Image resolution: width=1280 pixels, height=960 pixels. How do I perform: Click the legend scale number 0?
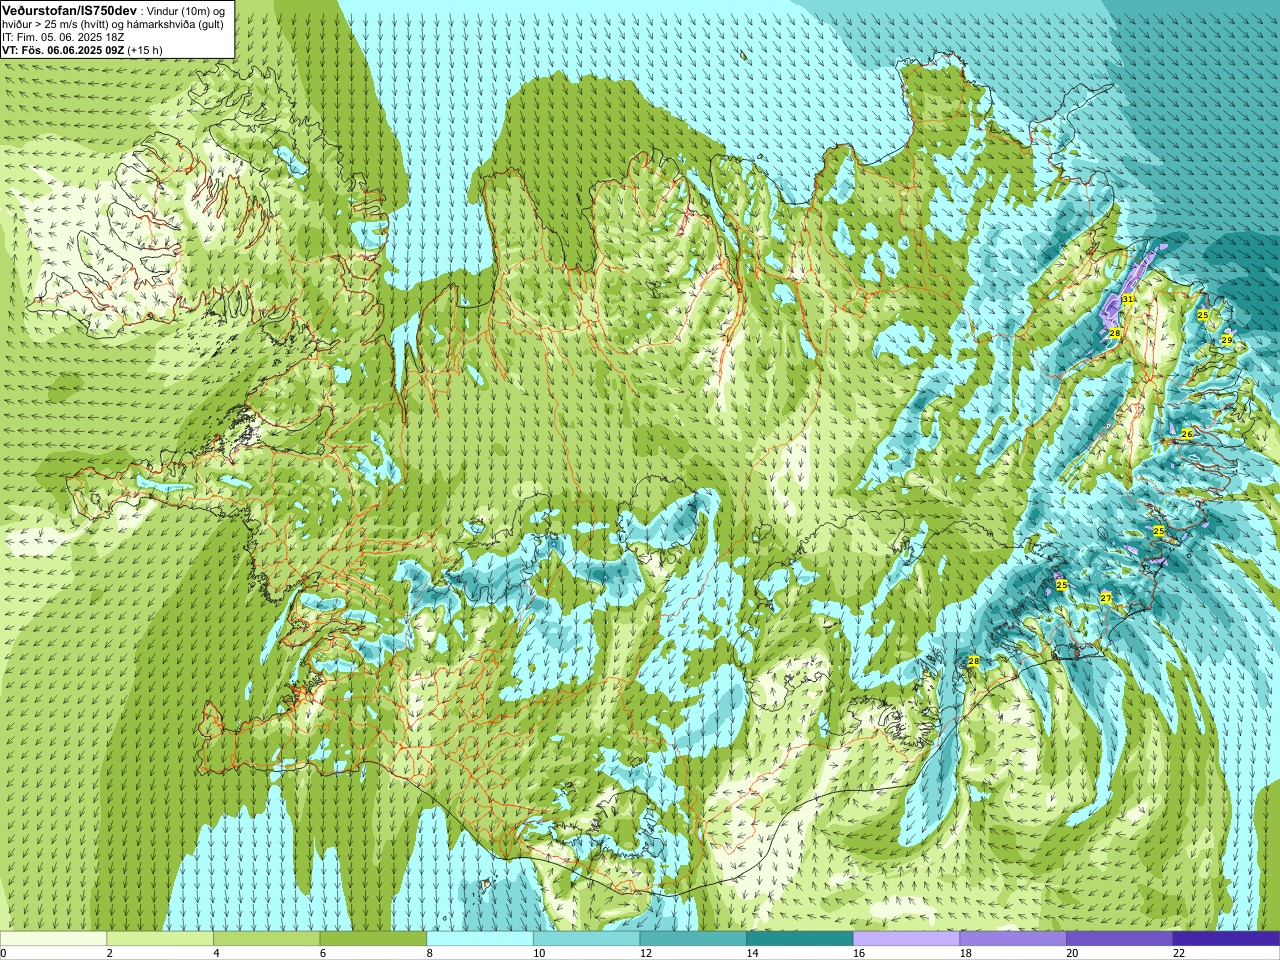pyautogui.click(x=3, y=953)
